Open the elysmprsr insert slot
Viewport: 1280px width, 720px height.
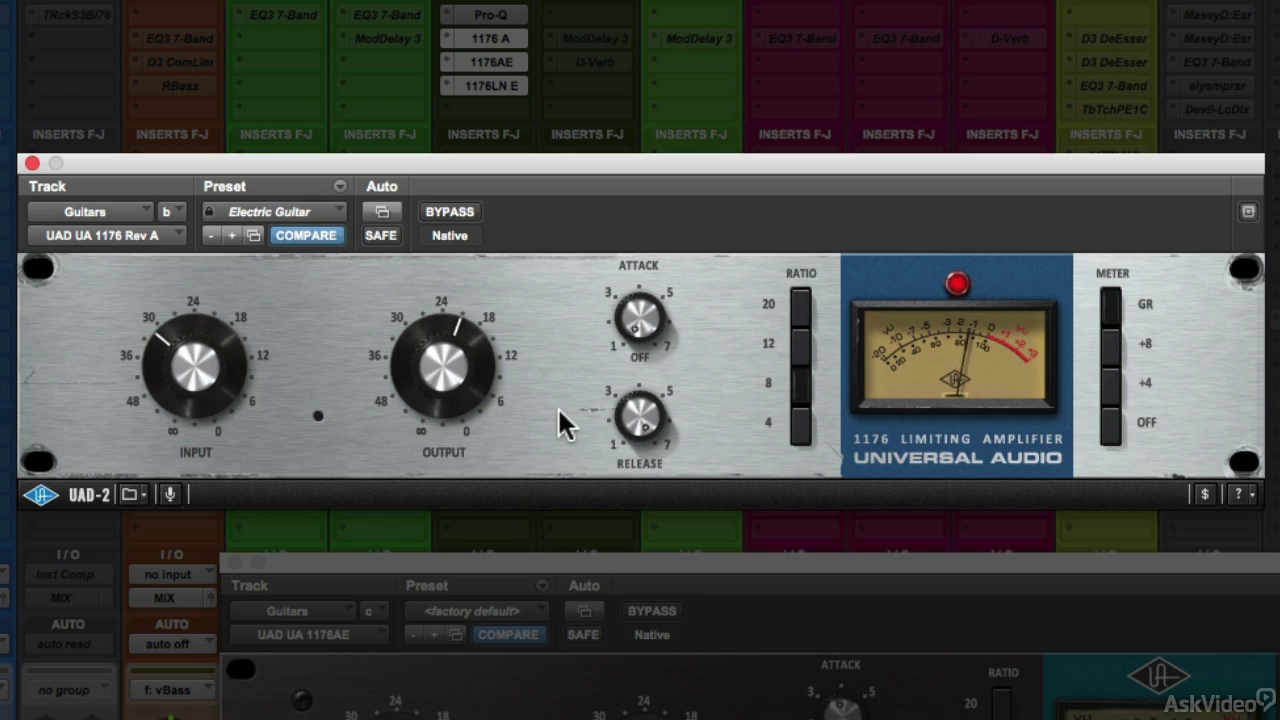[1212, 86]
